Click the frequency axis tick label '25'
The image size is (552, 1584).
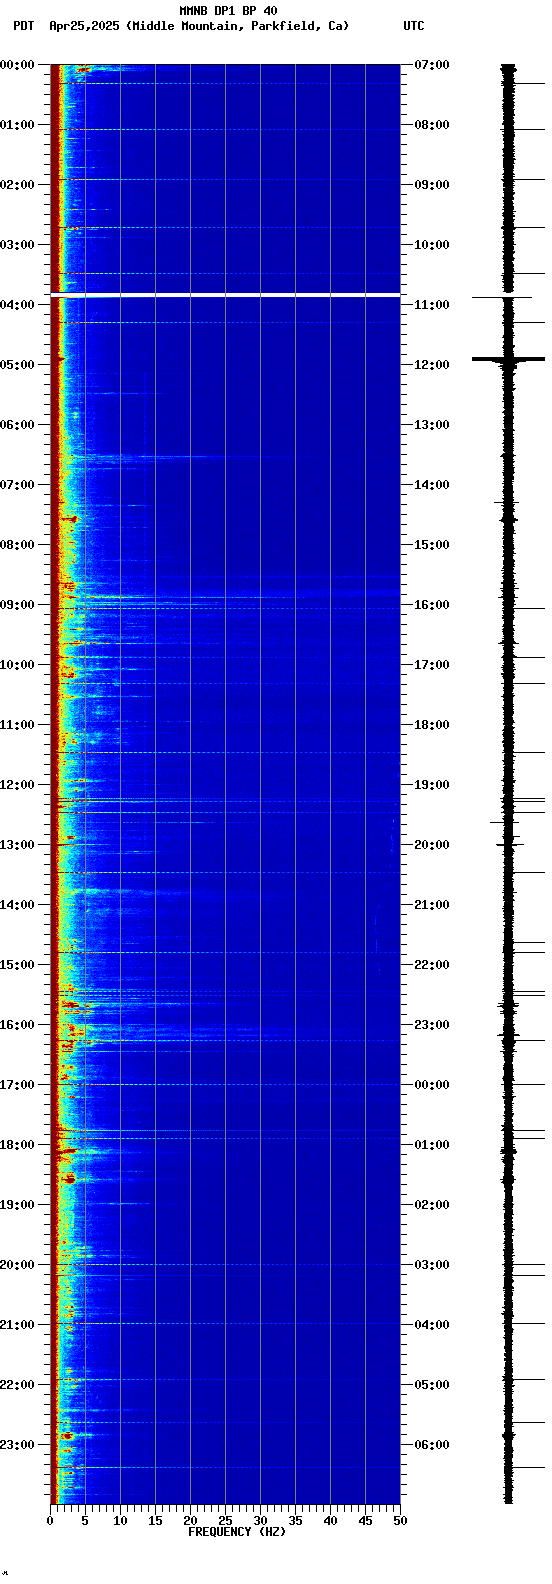coord(225,1521)
